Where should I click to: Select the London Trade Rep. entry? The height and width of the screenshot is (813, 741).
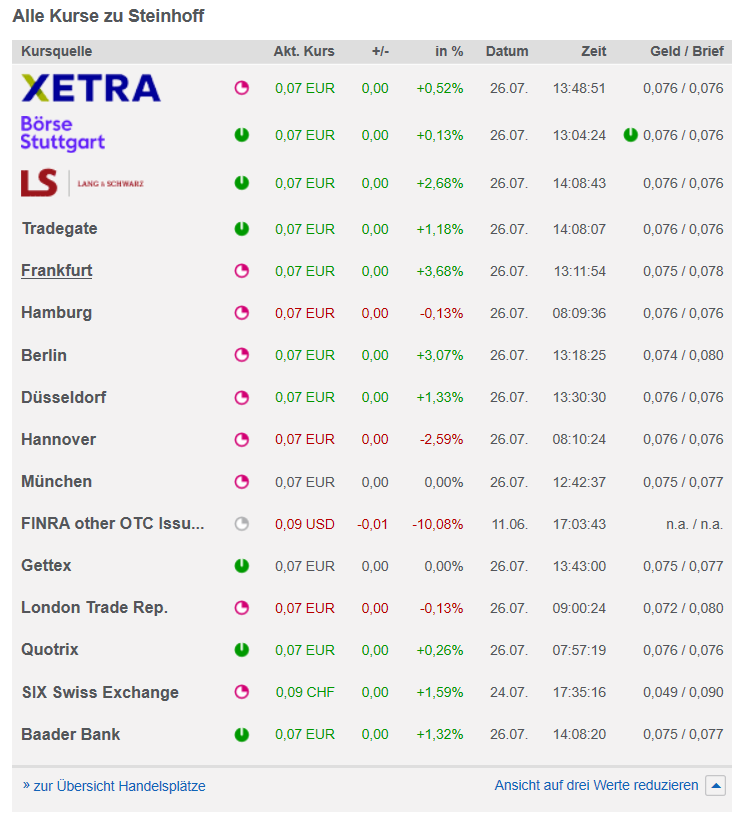[94, 608]
